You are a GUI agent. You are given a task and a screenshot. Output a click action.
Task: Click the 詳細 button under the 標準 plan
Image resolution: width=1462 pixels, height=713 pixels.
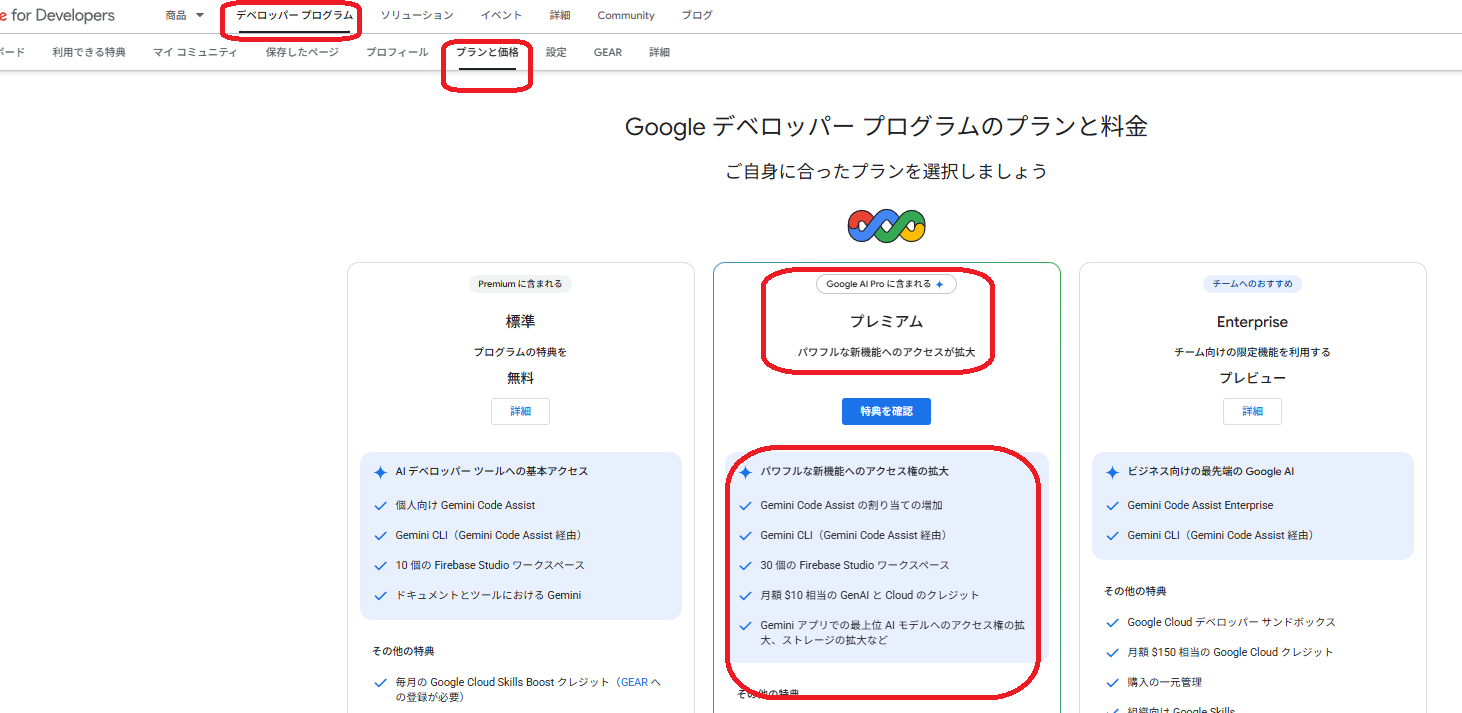point(520,411)
